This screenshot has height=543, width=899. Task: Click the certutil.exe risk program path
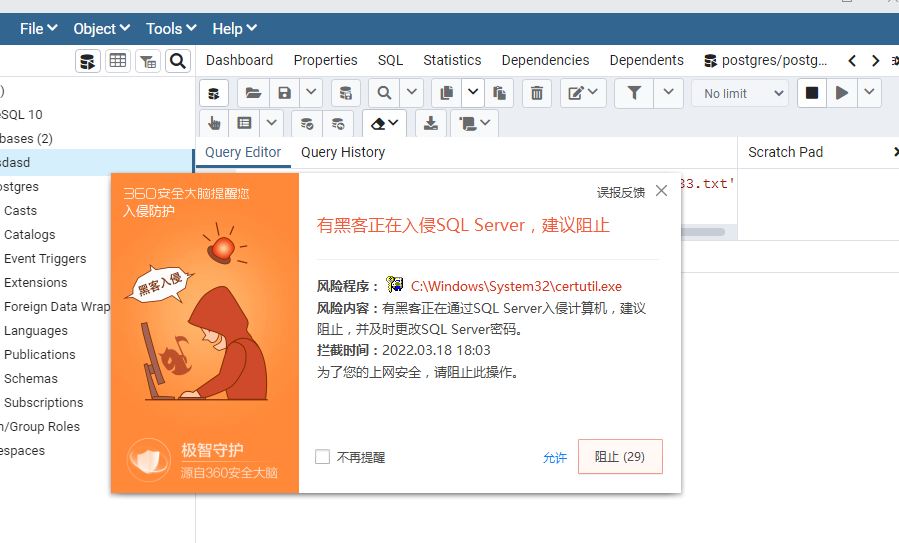(x=516, y=286)
